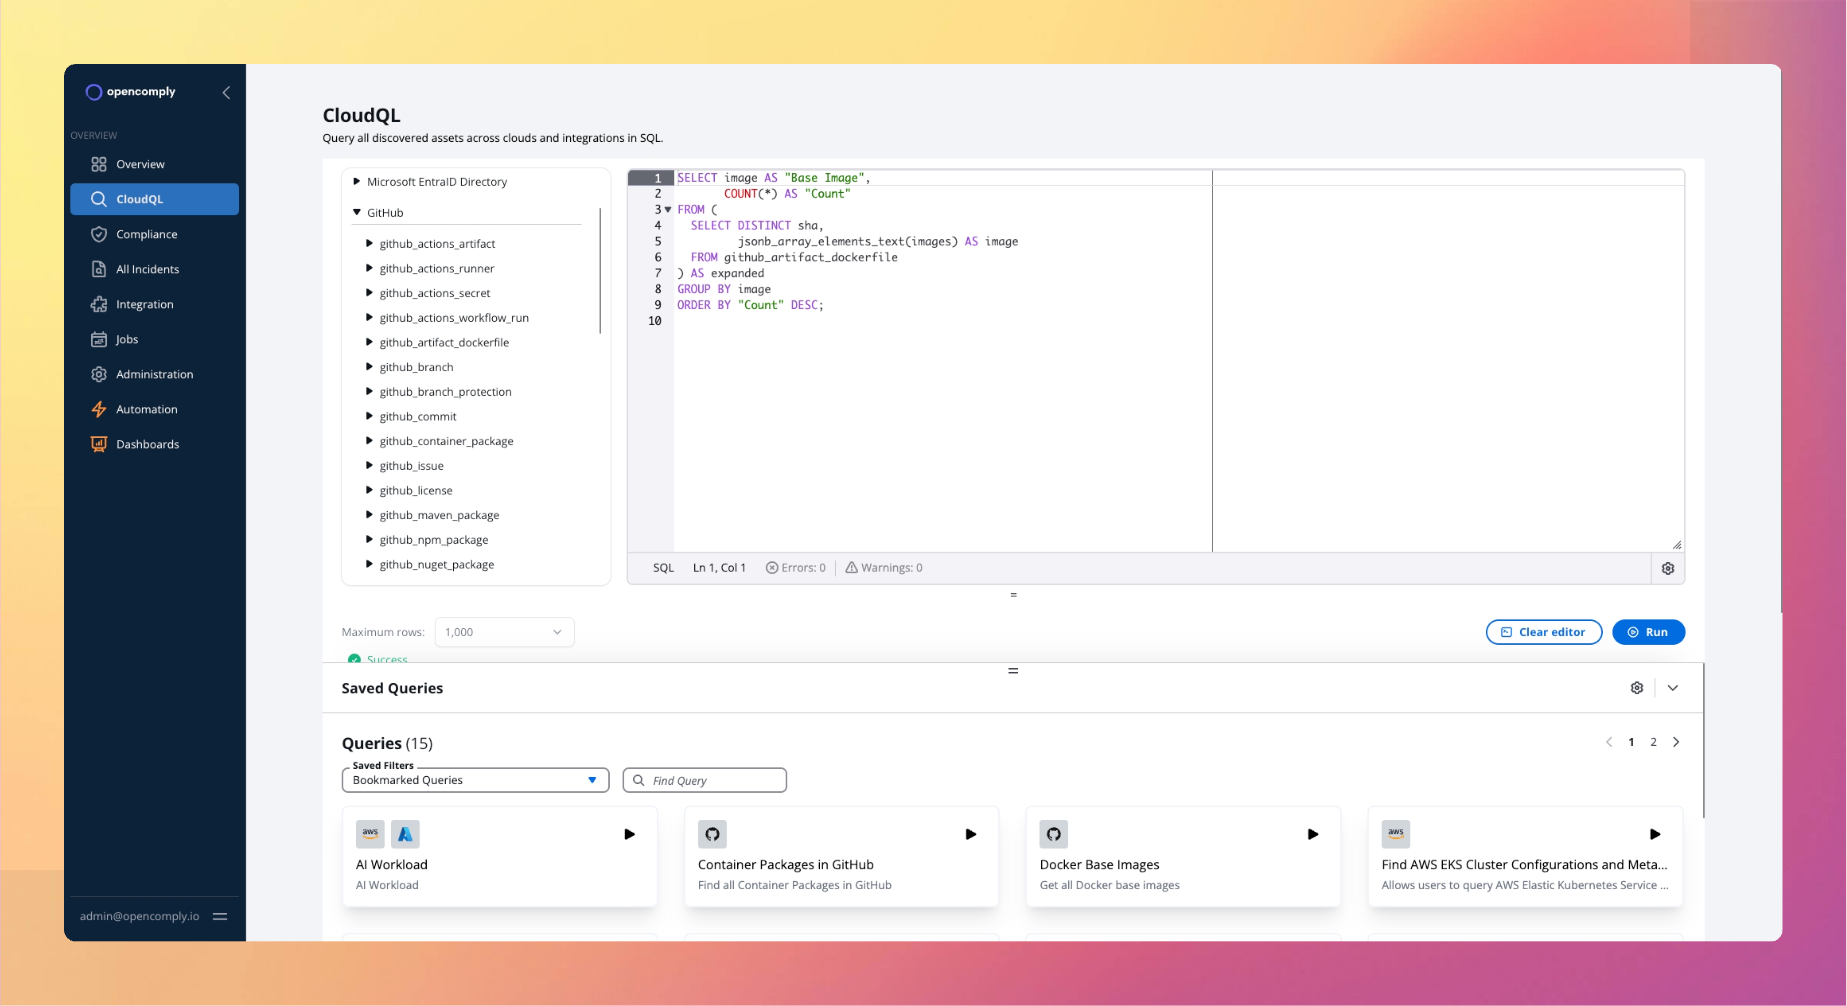The height and width of the screenshot is (1006, 1847).
Task: Click the Clear editor button
Action: [1543, 632]
